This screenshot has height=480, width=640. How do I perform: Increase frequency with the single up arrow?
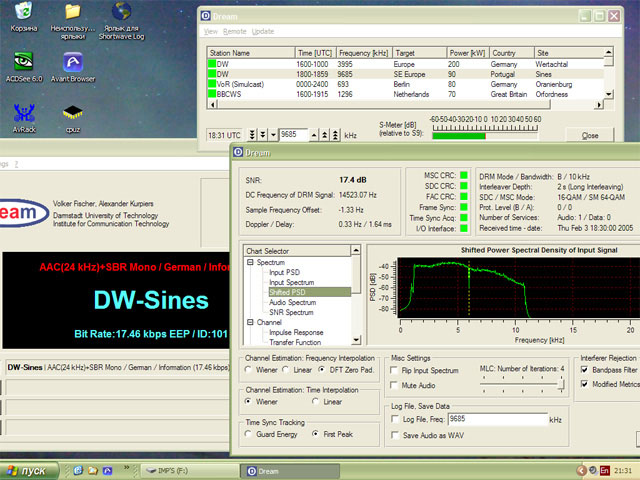coord(313,135)
